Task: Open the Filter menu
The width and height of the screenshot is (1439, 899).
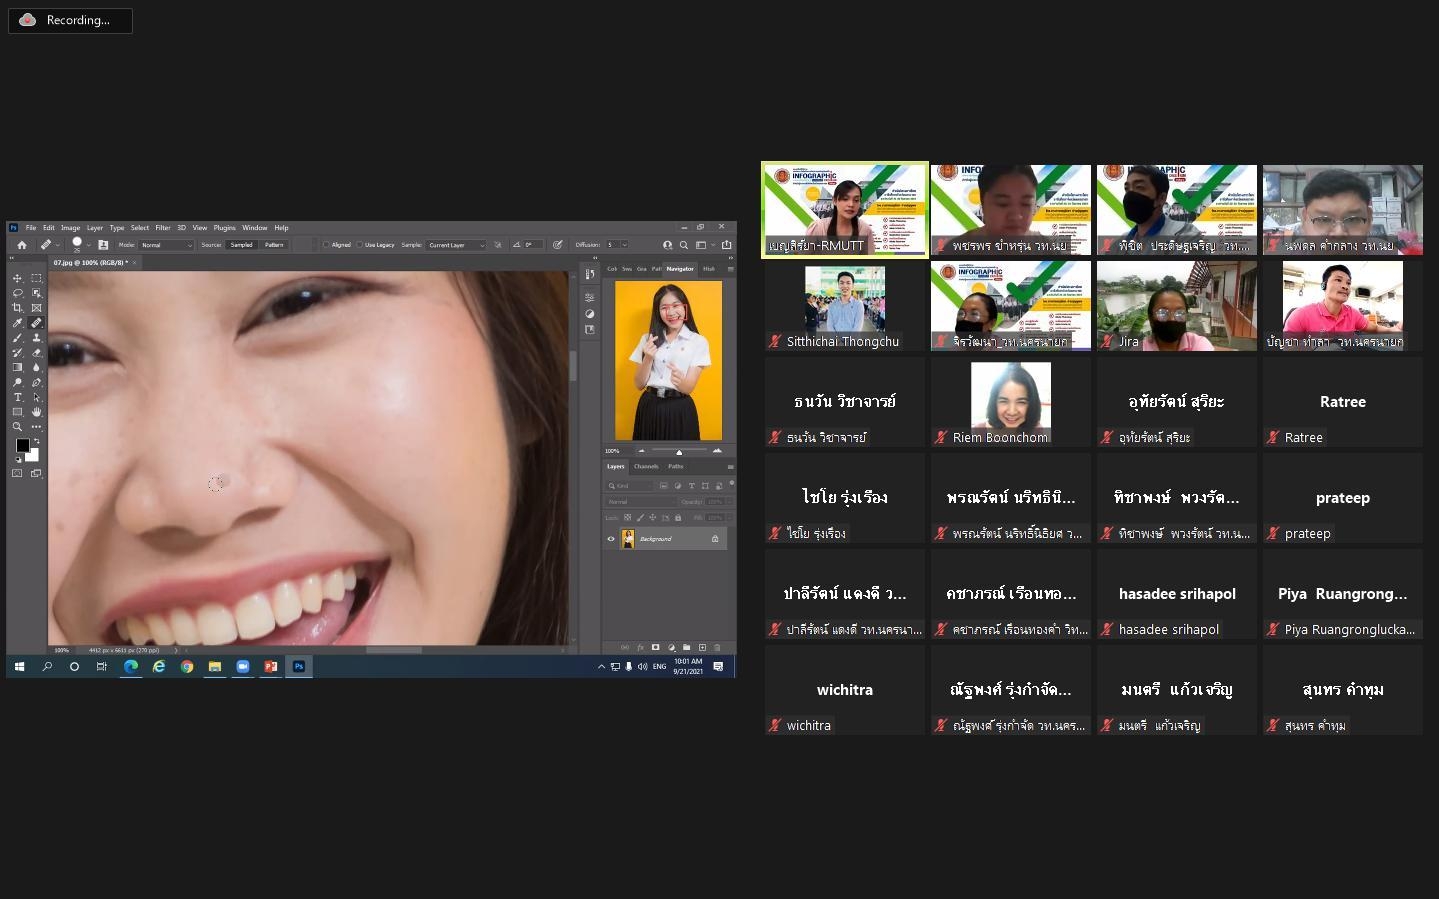Action: click(x=163, y=228)
